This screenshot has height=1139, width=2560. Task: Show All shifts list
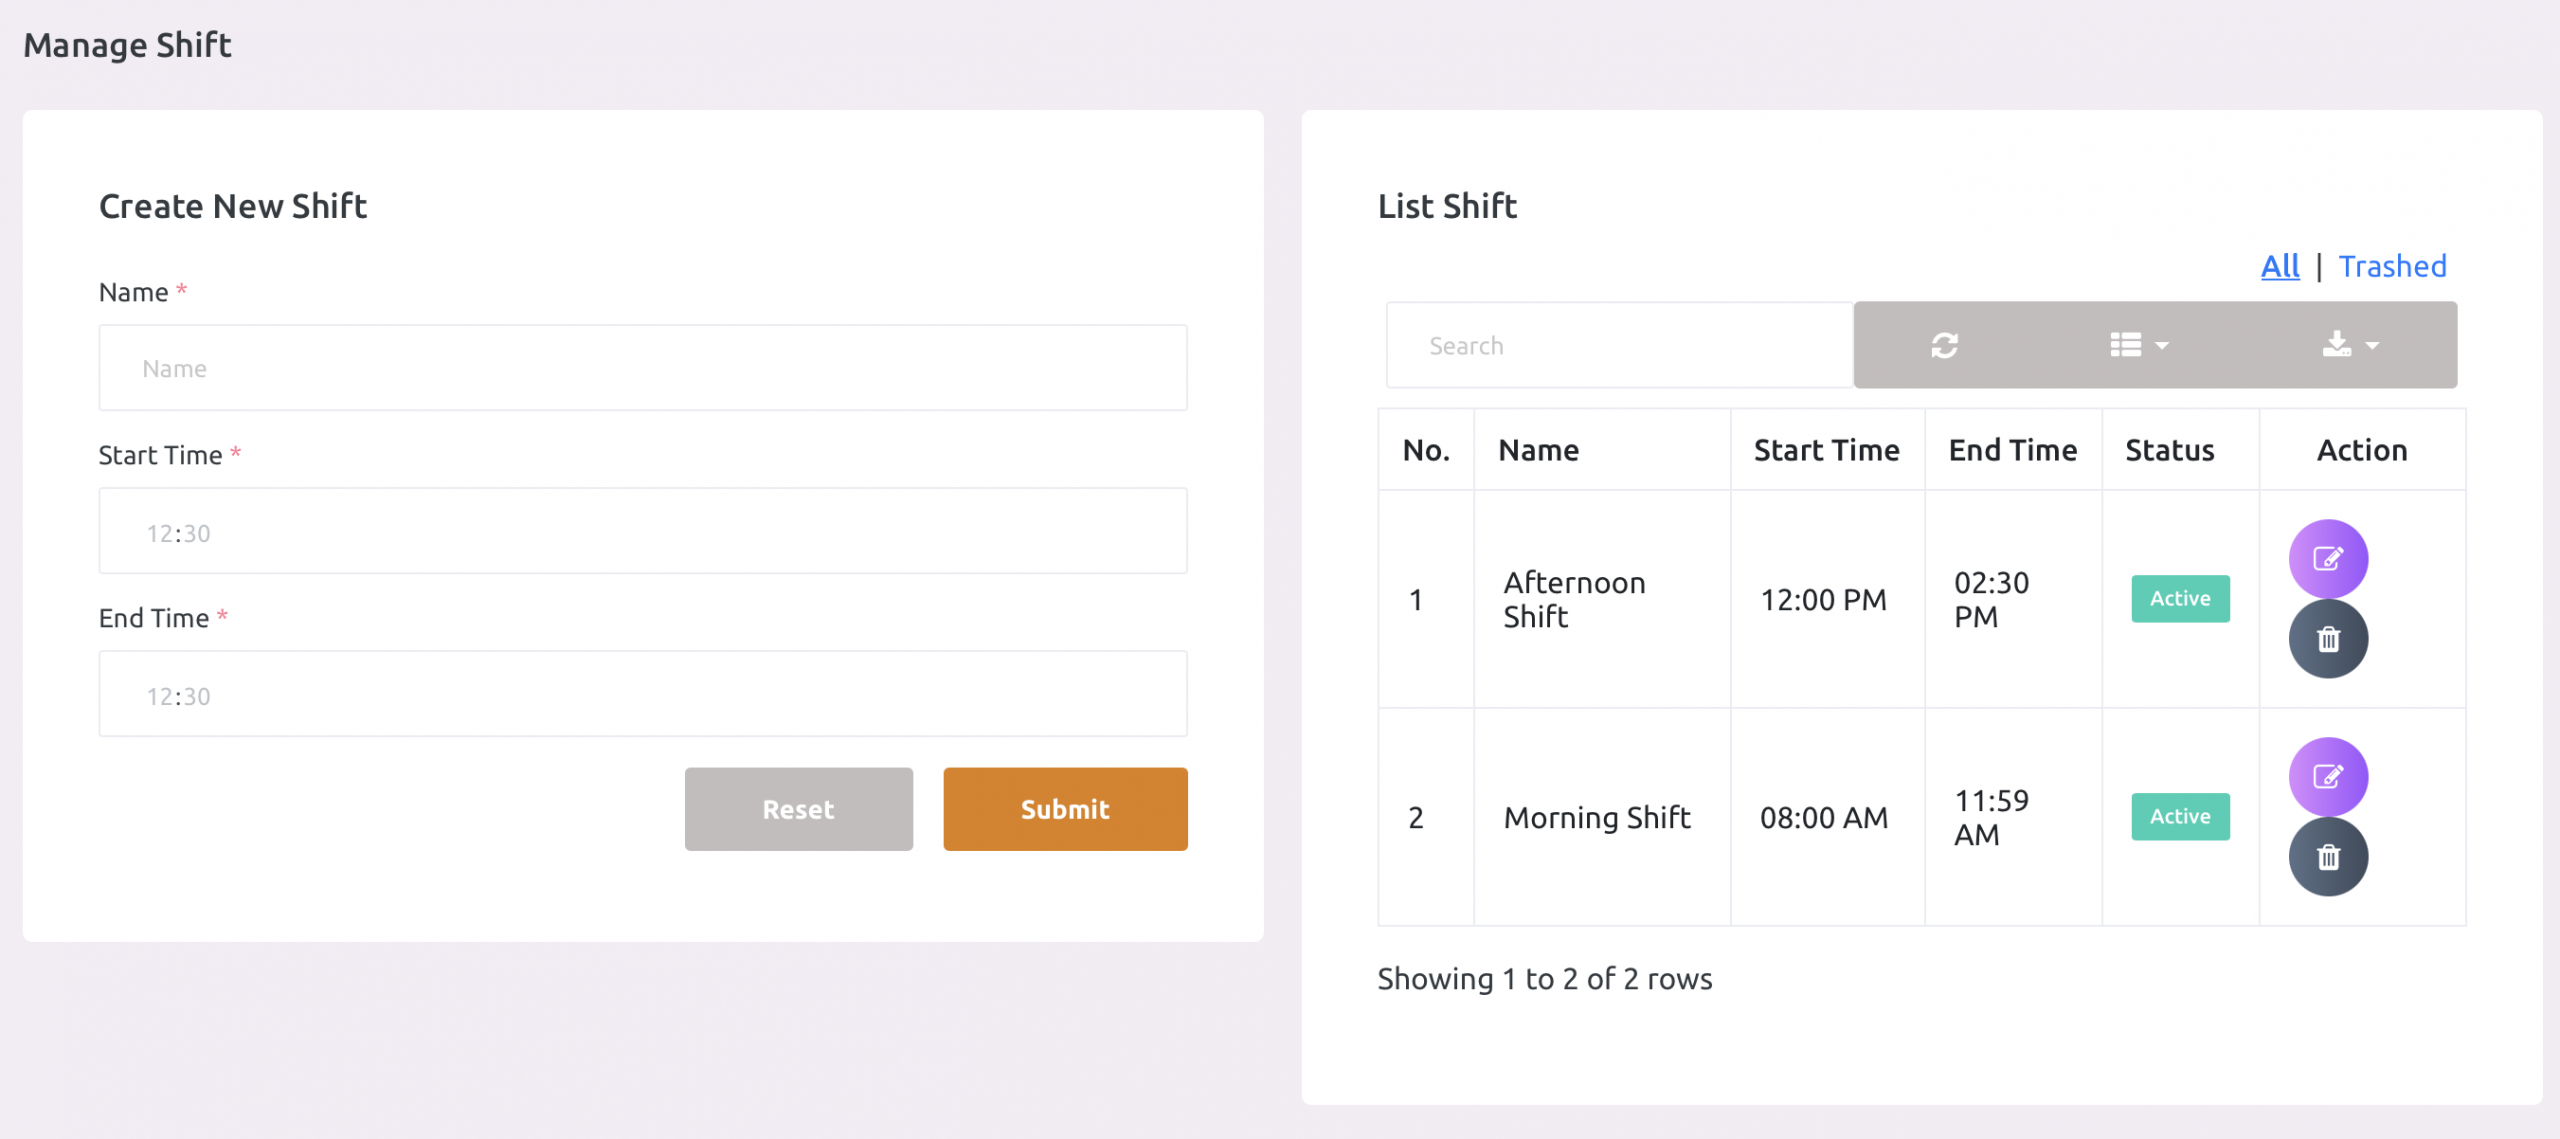(2279, 266)
